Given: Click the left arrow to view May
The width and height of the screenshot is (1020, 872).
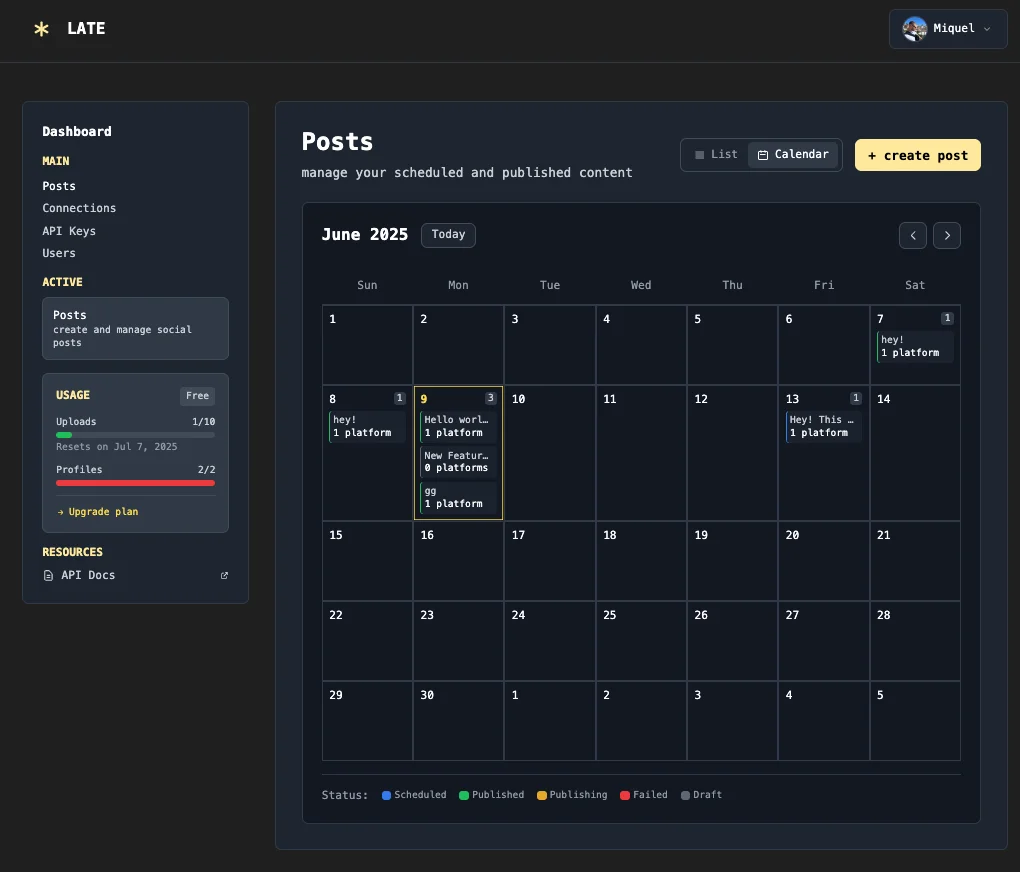Looking at the screenshot, I should click(912, 235).
